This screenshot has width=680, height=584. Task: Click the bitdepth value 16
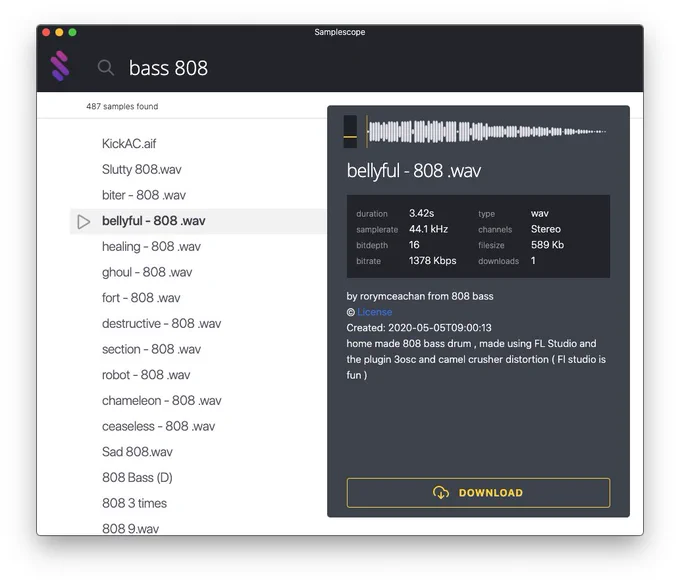(414, 245)
